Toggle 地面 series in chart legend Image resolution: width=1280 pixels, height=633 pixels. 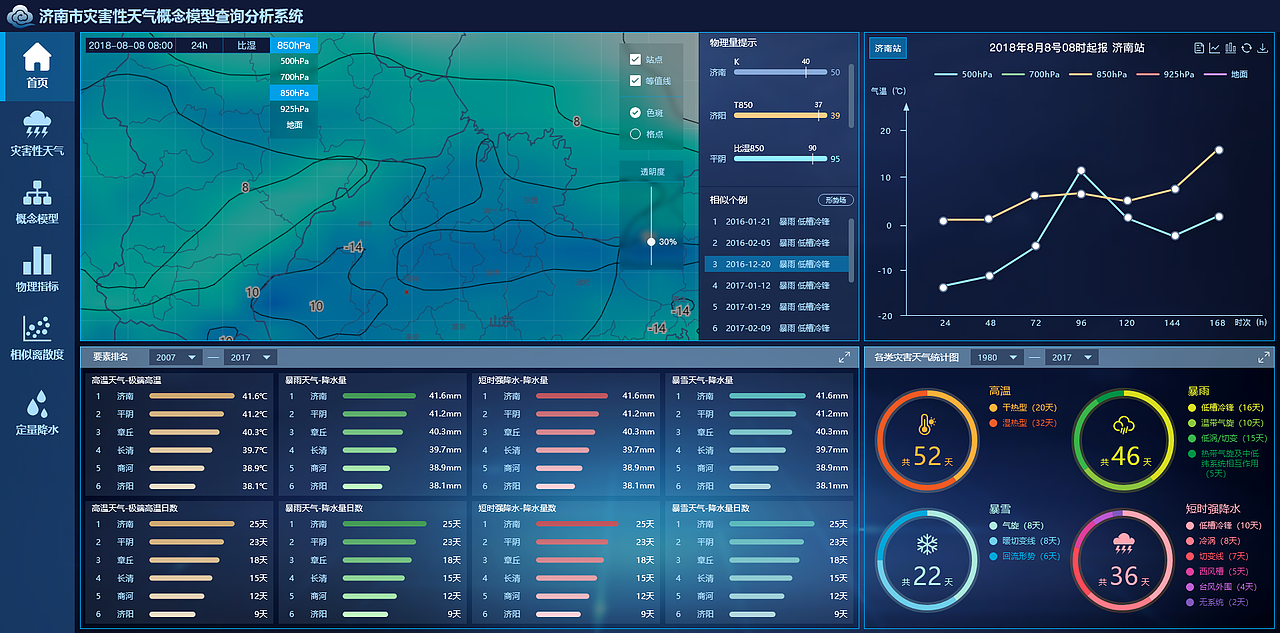1226,74
